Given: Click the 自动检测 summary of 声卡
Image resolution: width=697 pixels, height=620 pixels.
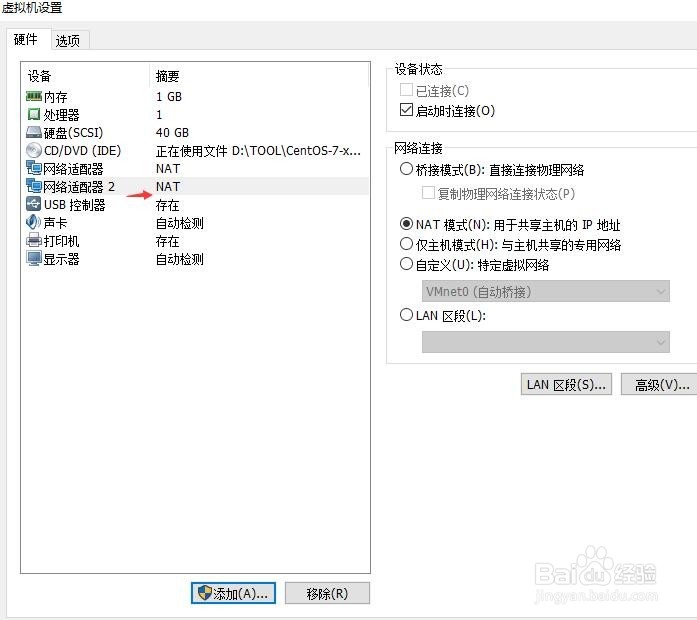Looking at the screenshot, I should [180, 223].
